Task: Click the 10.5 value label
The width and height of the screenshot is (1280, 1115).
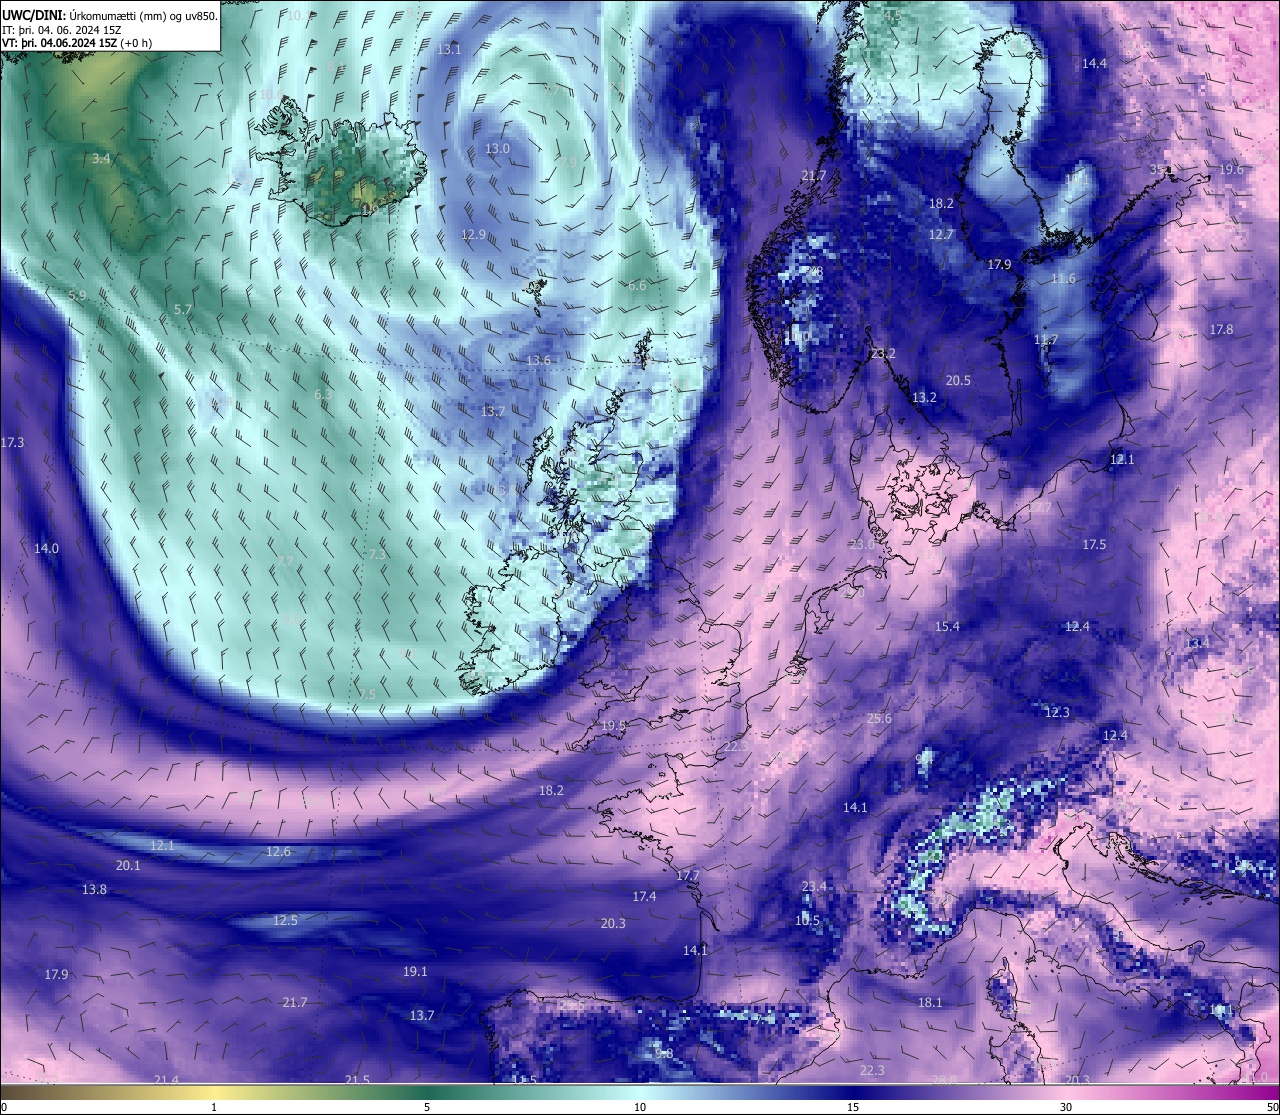Action: point(807,920)
